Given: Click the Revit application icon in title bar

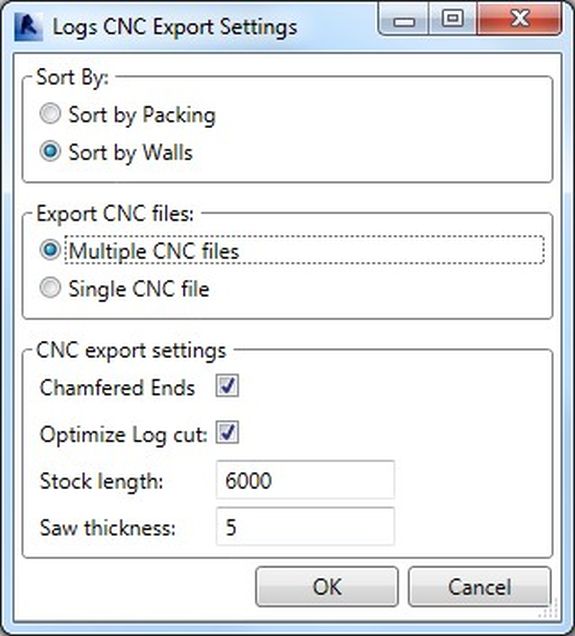Looking at the screenshot, I should (28, 27).
